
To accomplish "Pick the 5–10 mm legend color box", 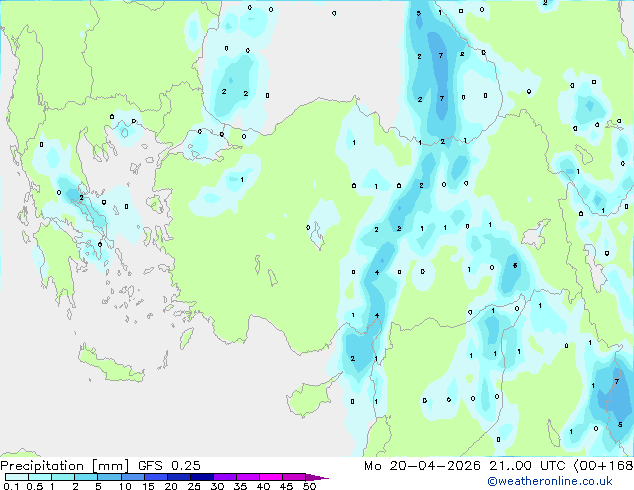I will [x=109, y=477].
